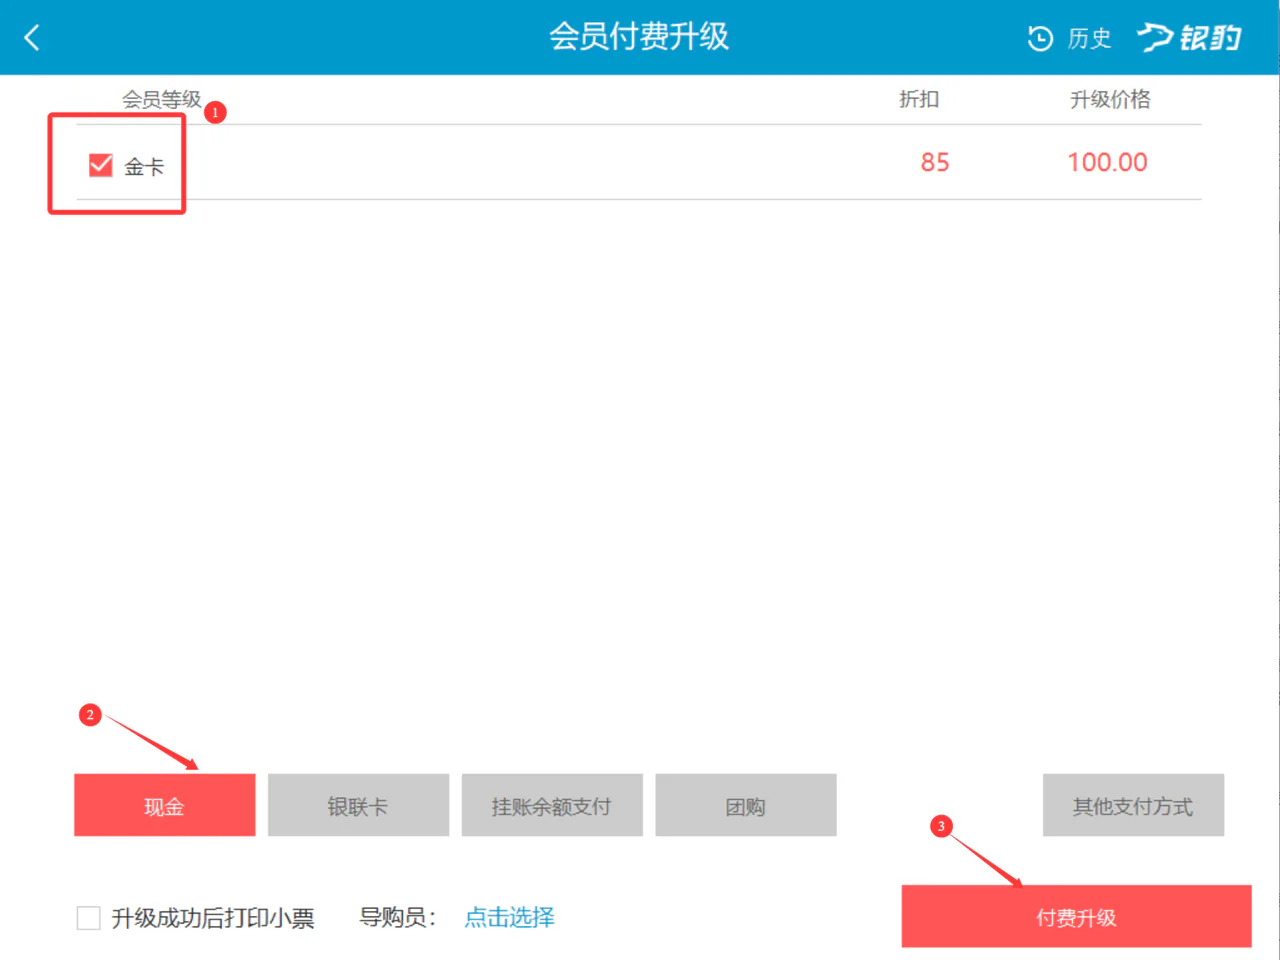Click the 历史 text label
The image size is (1280, 960).
tap(1090, 38)
